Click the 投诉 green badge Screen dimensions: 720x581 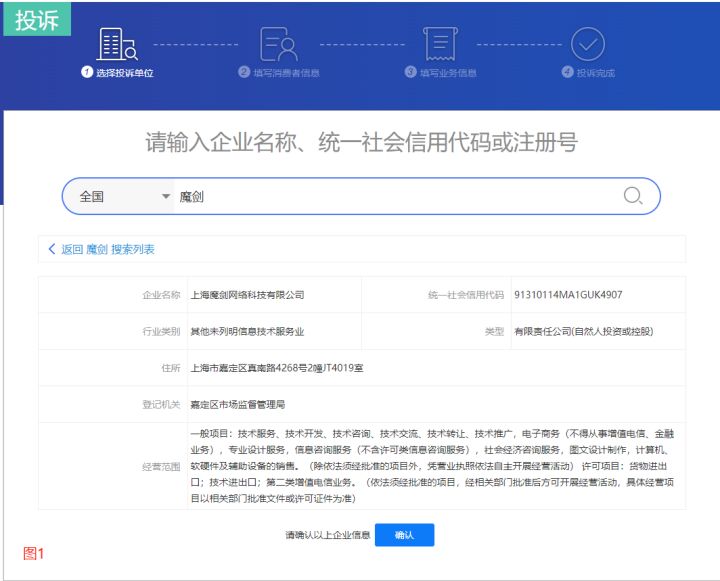37,19
